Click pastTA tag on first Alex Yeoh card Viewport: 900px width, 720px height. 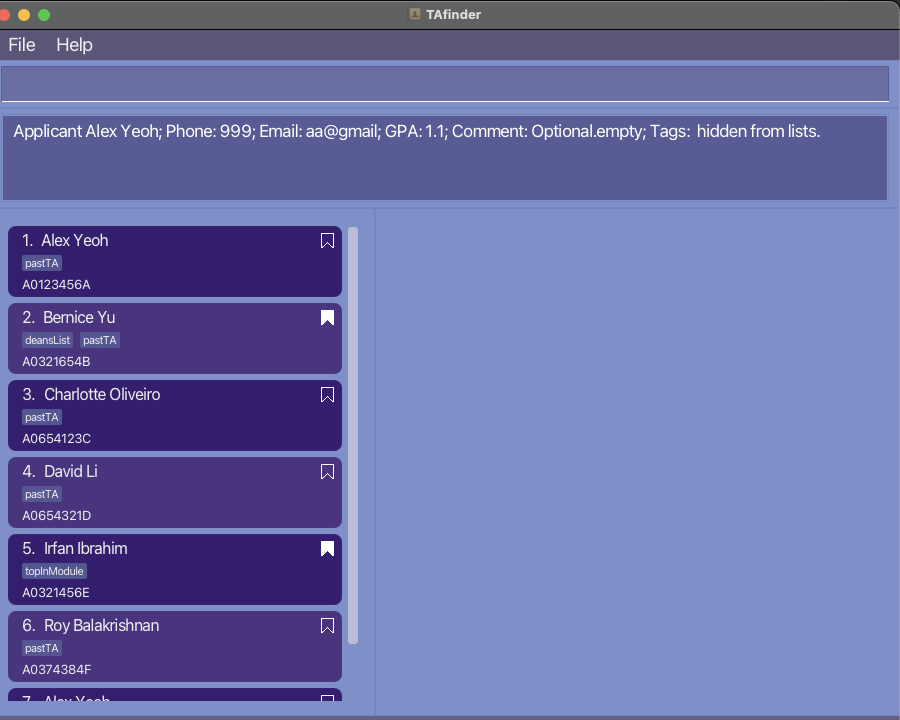(x=42, y=263)
